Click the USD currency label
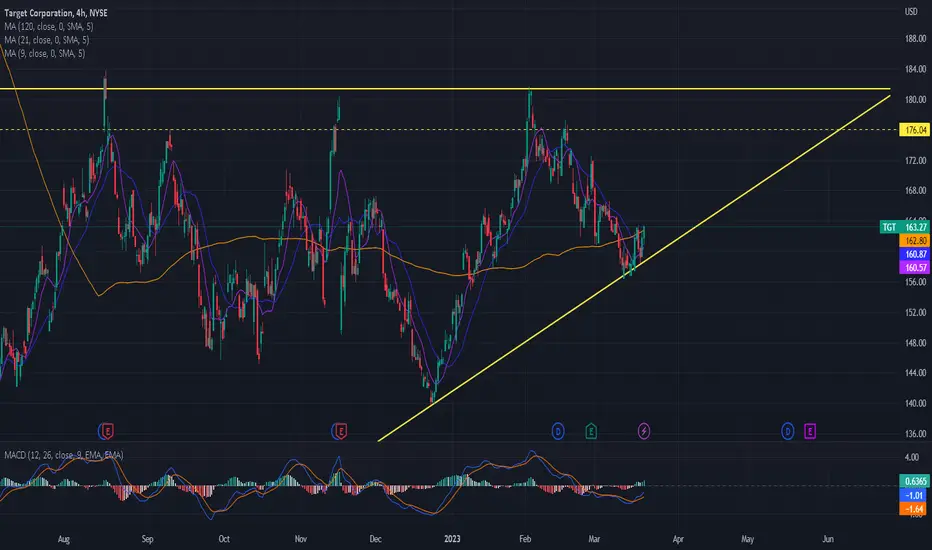This screenshot has height=550, width=932. [911, 12]
